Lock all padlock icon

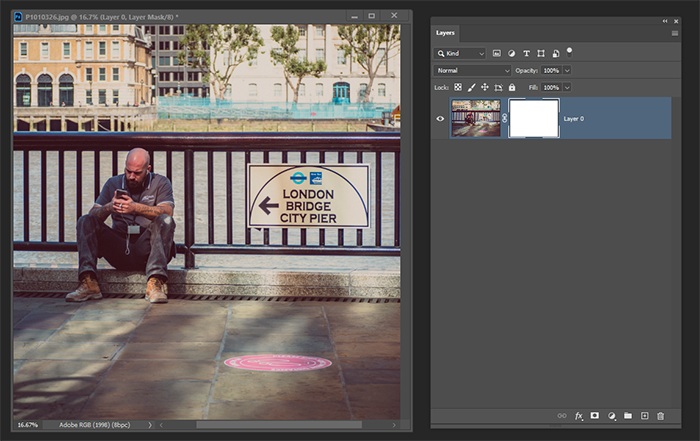pos(512,87)
